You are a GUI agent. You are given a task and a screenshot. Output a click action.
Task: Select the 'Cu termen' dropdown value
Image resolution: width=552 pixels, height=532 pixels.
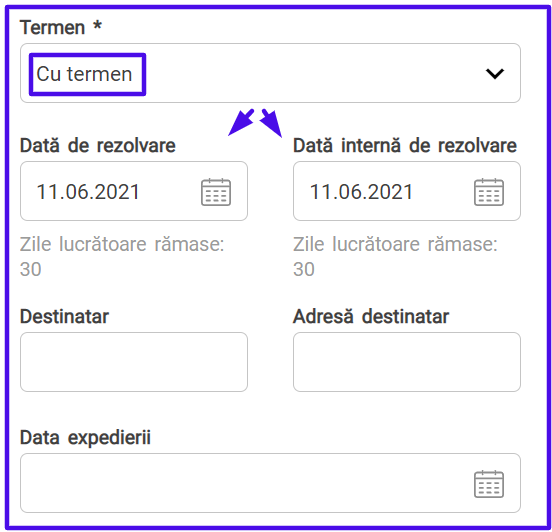84,74
